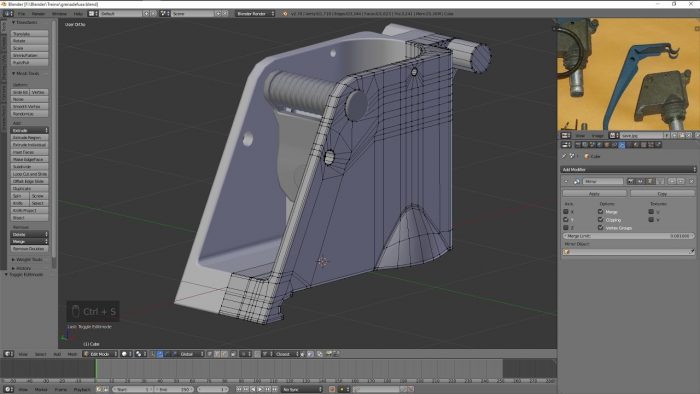700x394 pixels.
Task: Collapse the Mirror modifier panel arrow
Action: tap(566, 181)
